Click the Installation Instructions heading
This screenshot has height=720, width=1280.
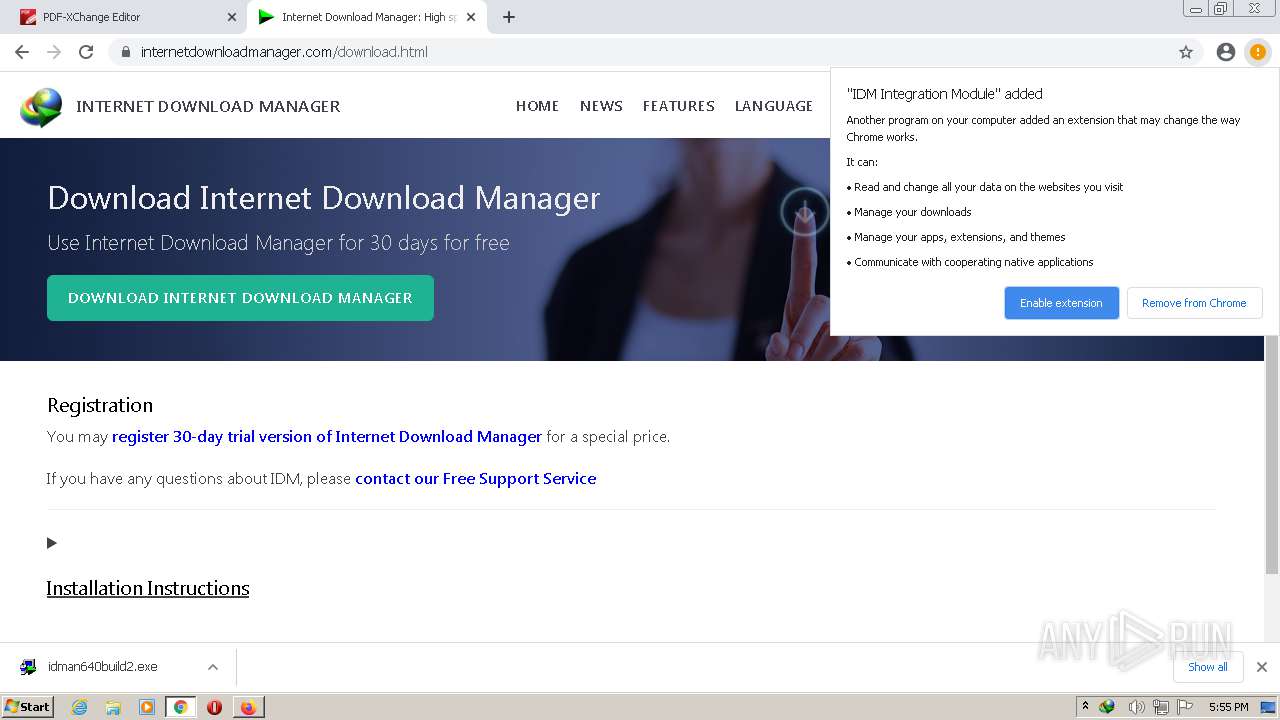tap(148, 588)
